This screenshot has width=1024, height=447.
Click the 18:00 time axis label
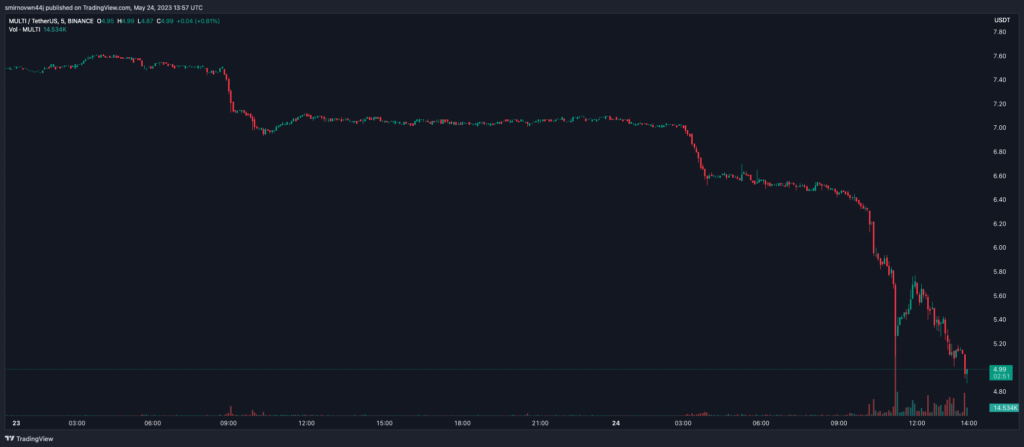tap(462, 423)
